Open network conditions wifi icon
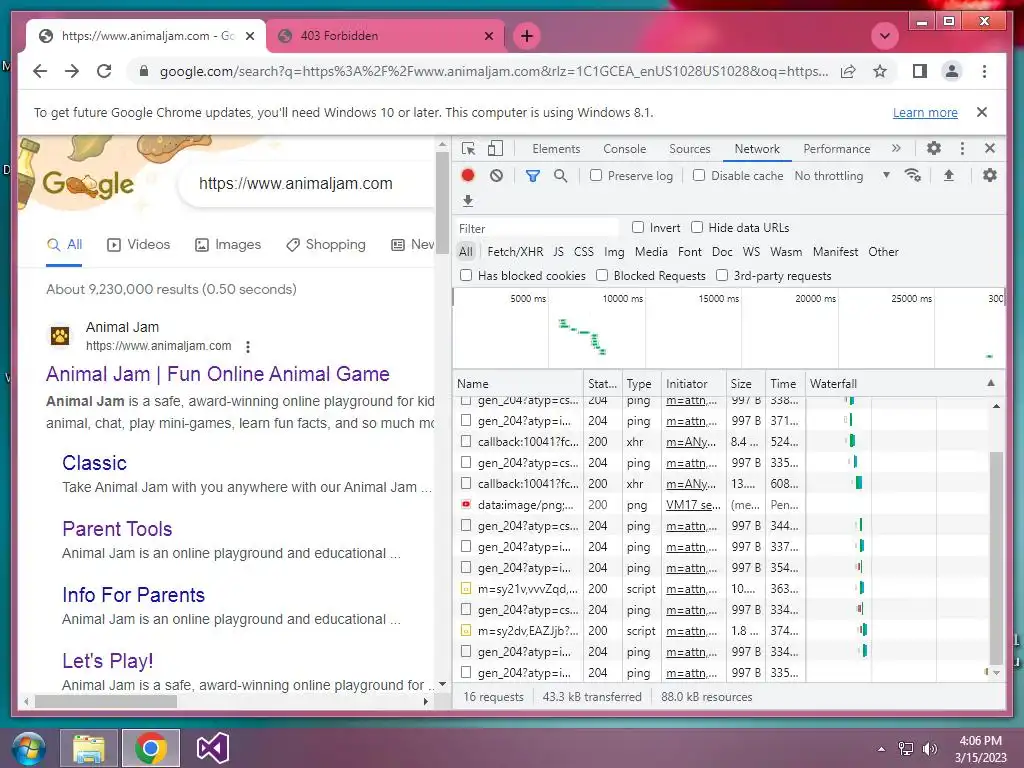 (x=912, y=175)
